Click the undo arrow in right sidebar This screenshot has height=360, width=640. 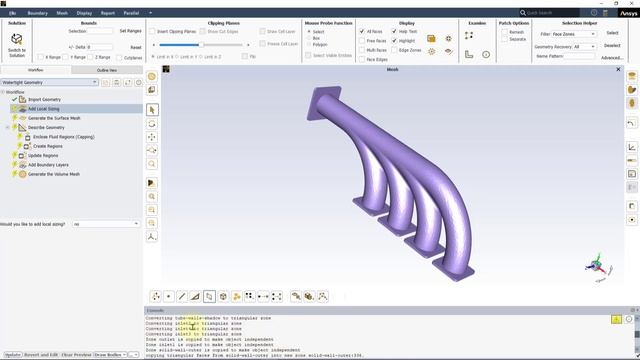pyautogui.click(x=631, y=123)
